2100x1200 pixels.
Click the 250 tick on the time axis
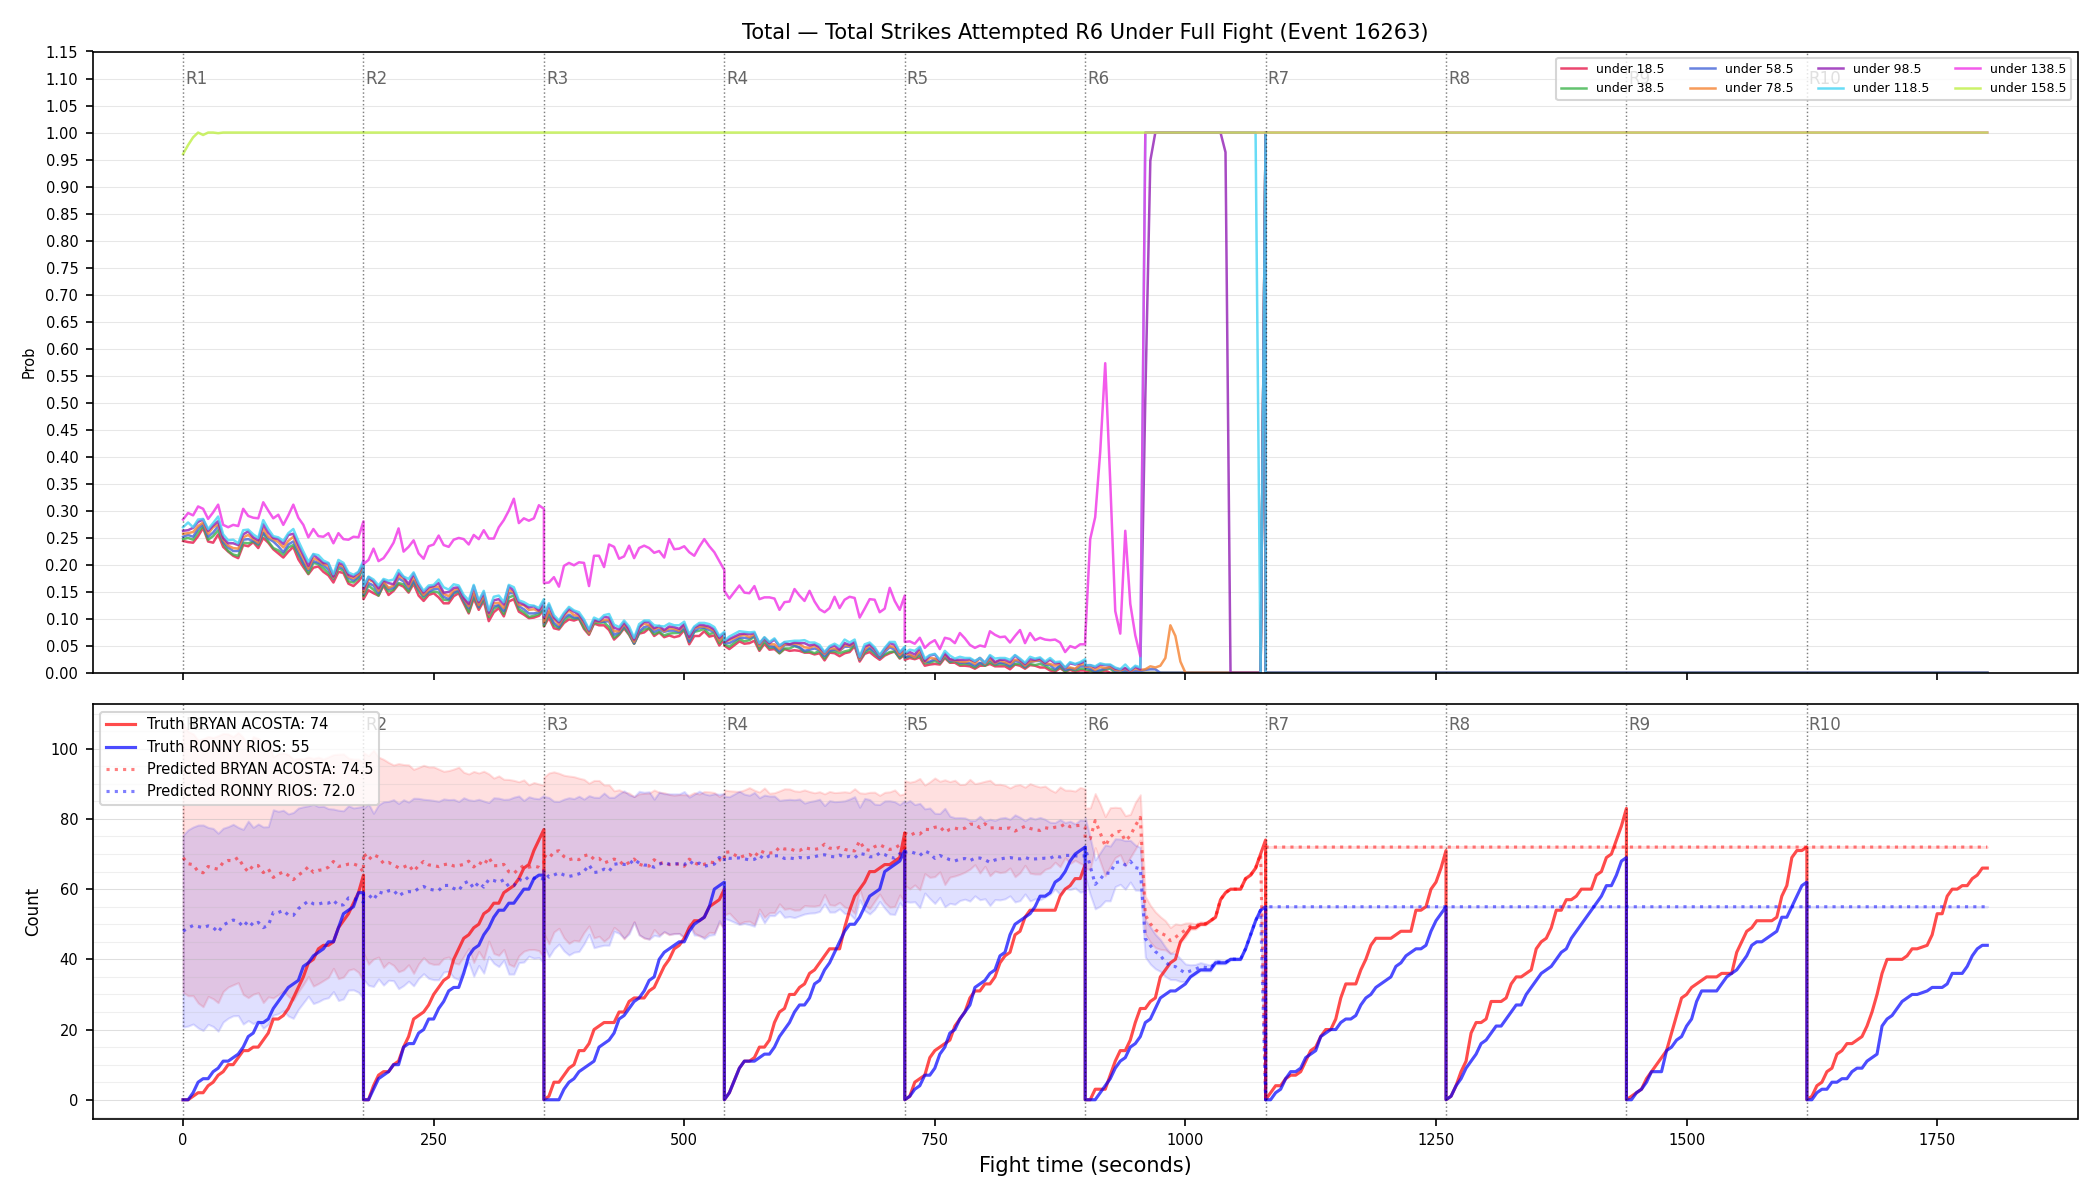[433, 1139]
